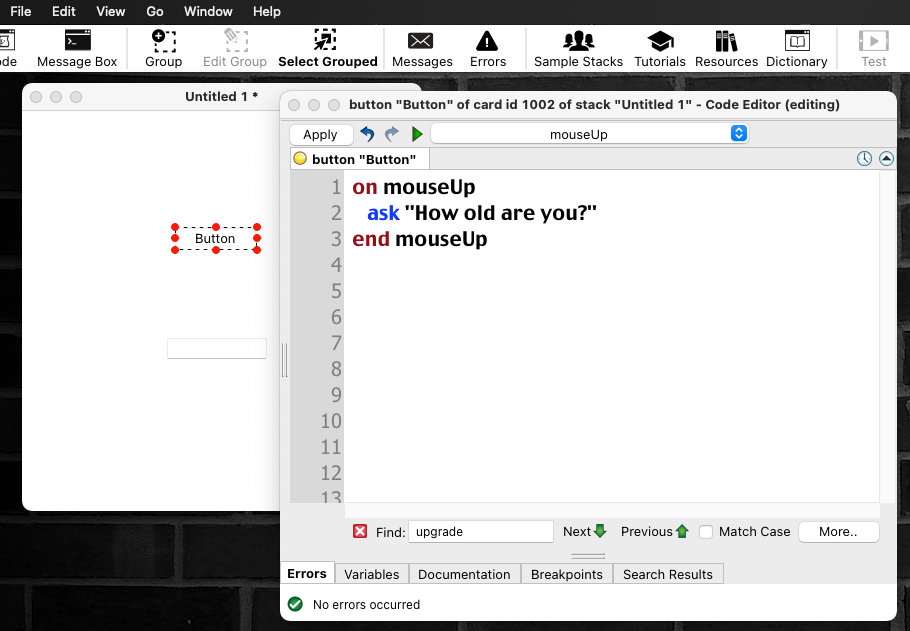Click the More.. button
The image size is (910, 631).
click(x=838, y=532)
